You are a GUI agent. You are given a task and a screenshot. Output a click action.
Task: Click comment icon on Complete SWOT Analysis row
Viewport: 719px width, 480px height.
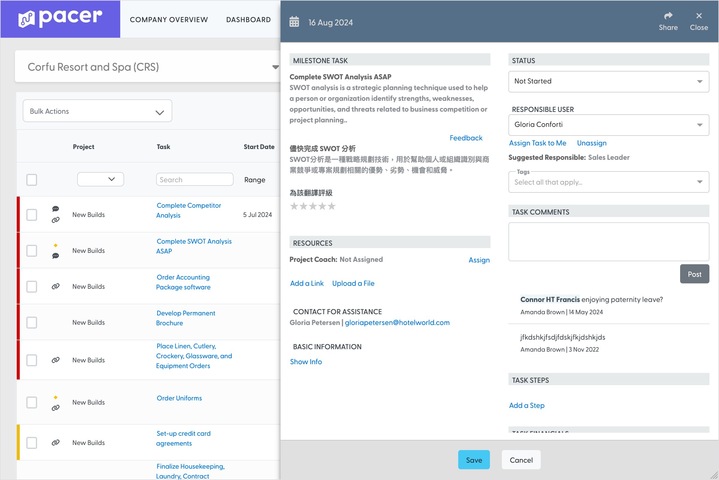pyautogui.click(x=55, y=256)
